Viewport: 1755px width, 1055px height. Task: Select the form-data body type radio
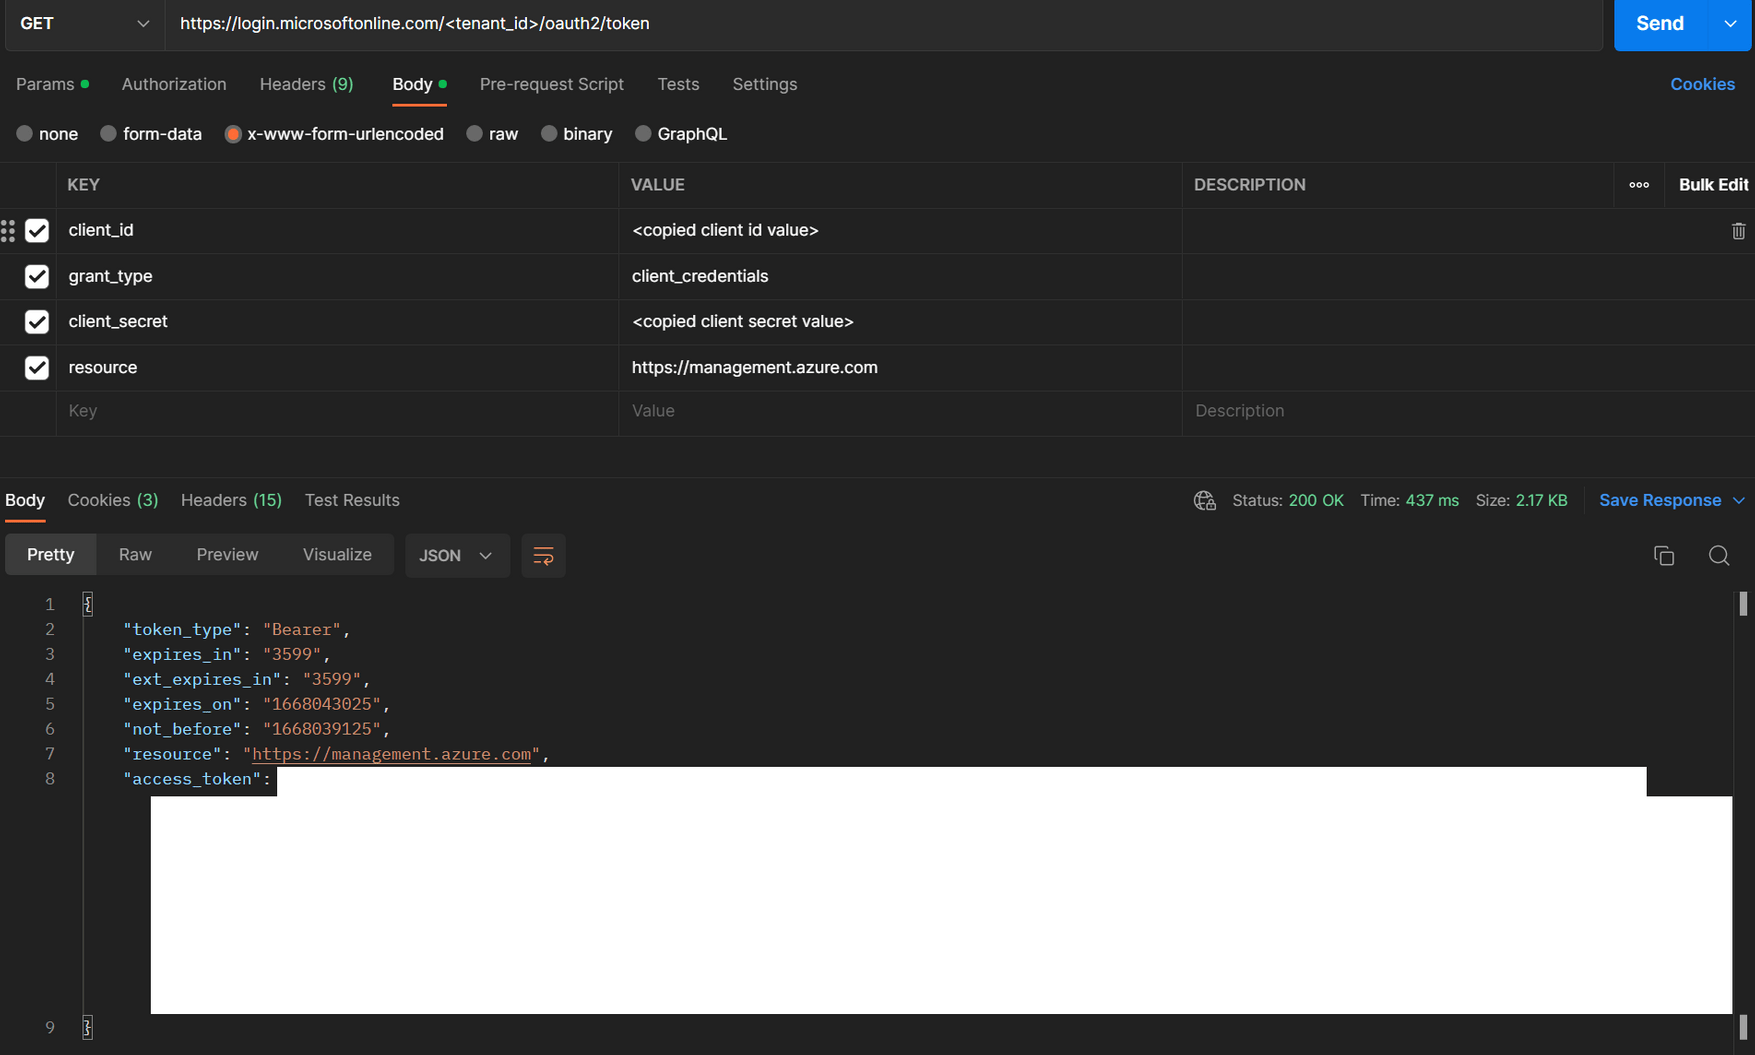point(108,134)
